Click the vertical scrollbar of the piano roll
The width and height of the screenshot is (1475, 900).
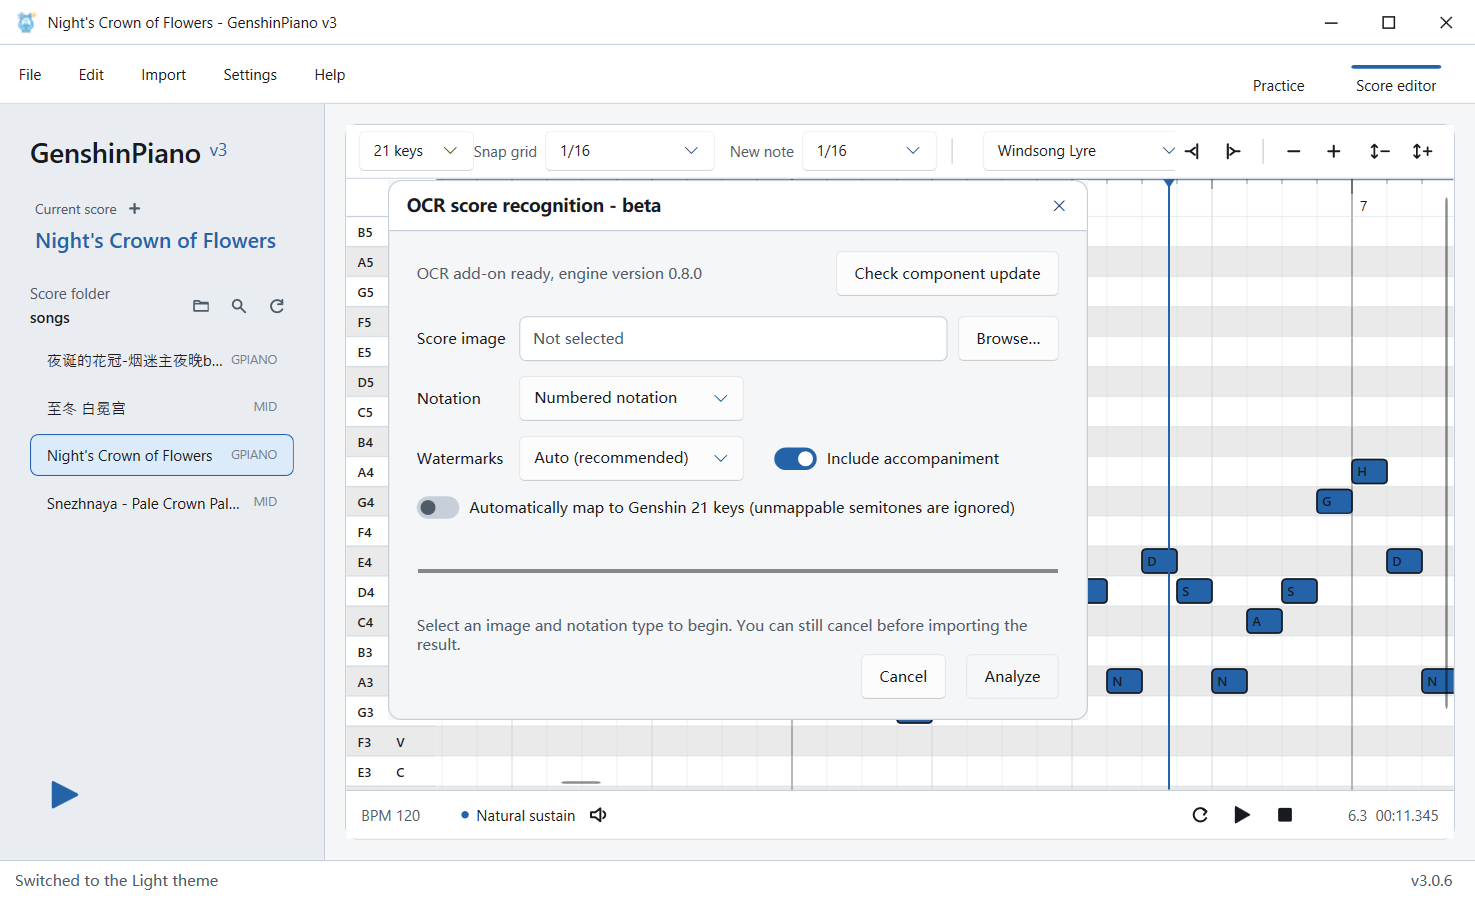pos(1446,452)
